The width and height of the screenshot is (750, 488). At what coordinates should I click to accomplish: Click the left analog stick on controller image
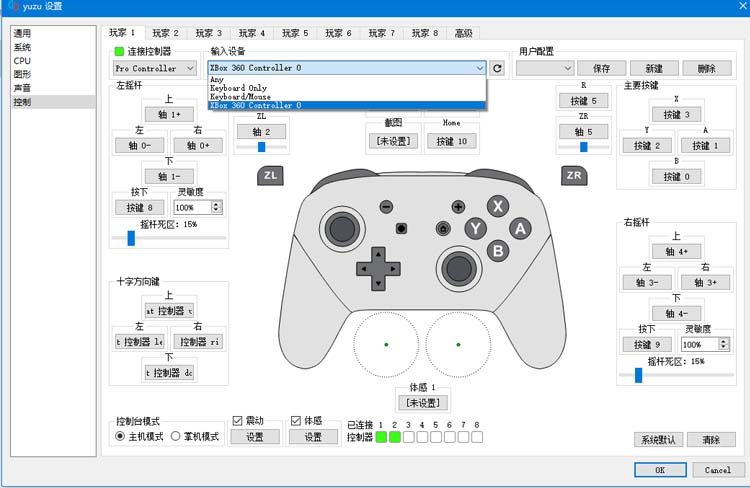coord(340,226)
